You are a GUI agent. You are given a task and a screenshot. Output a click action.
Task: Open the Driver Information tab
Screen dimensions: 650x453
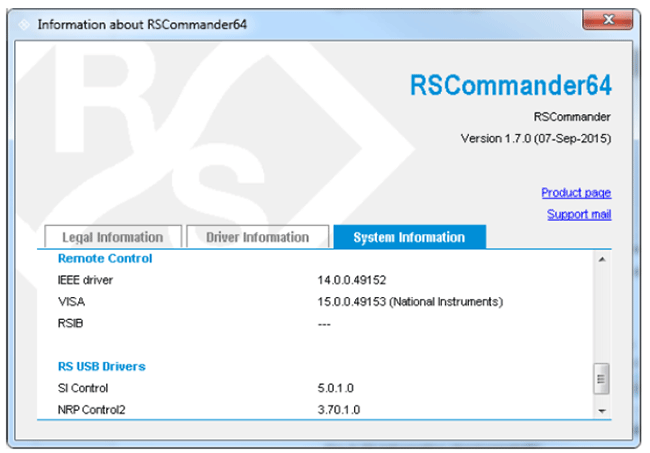click(257, 238)
